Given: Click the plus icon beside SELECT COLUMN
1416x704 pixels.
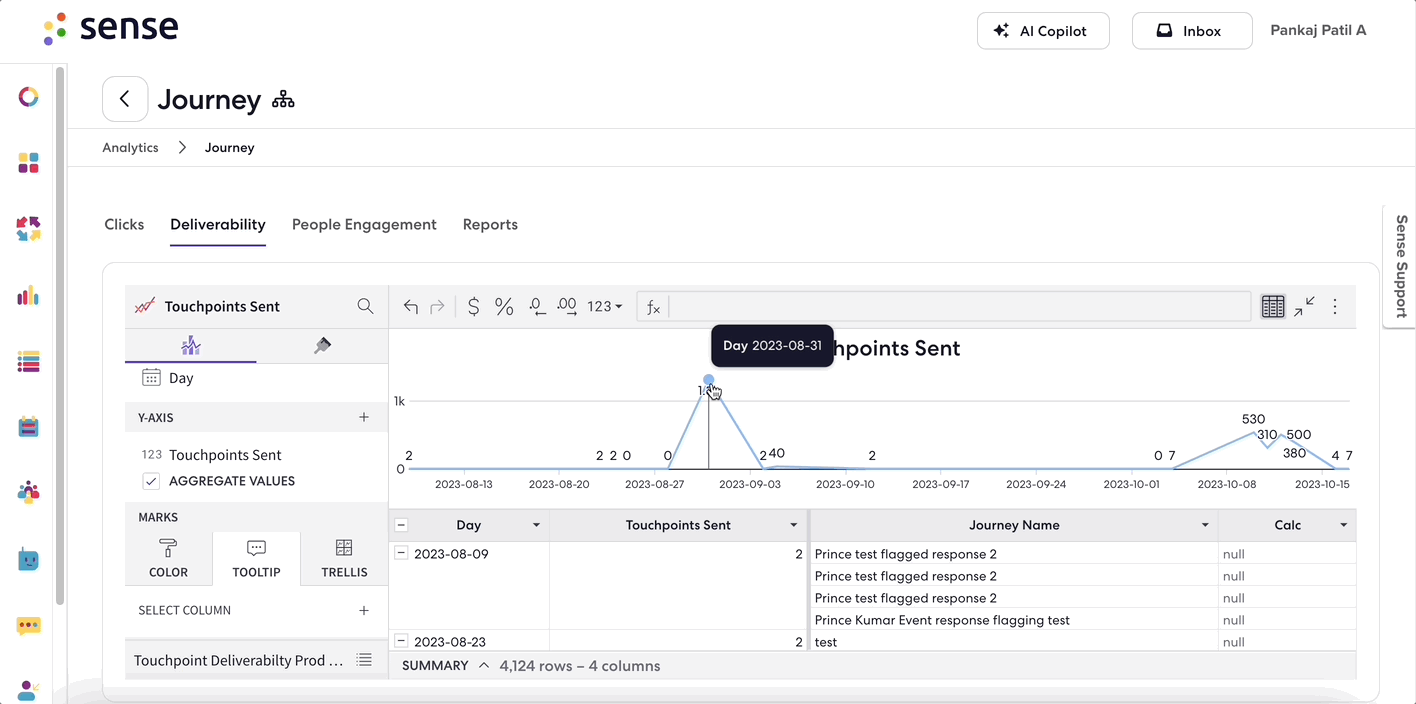Looking at the screenshot, I should 364,610.
